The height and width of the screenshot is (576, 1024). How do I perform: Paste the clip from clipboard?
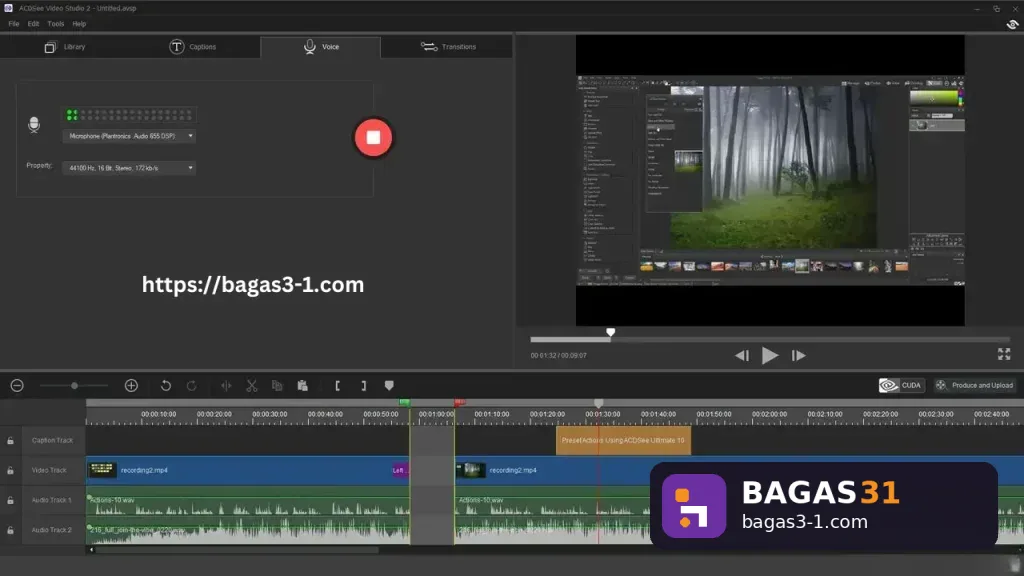tap(302, 385)
